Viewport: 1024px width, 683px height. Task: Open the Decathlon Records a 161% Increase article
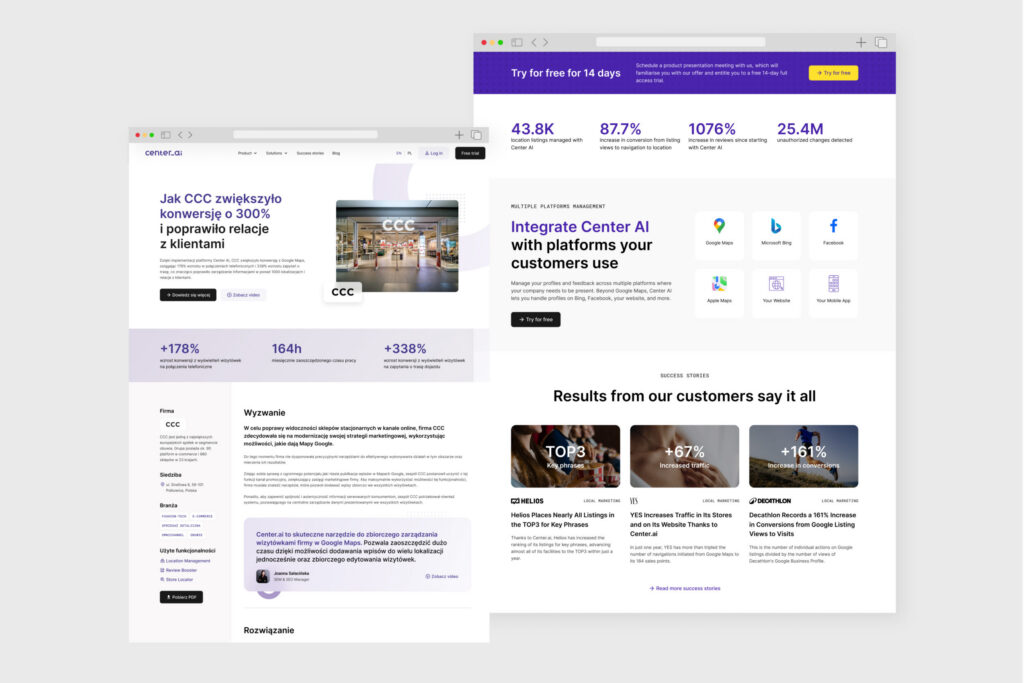tap(803, 524)
